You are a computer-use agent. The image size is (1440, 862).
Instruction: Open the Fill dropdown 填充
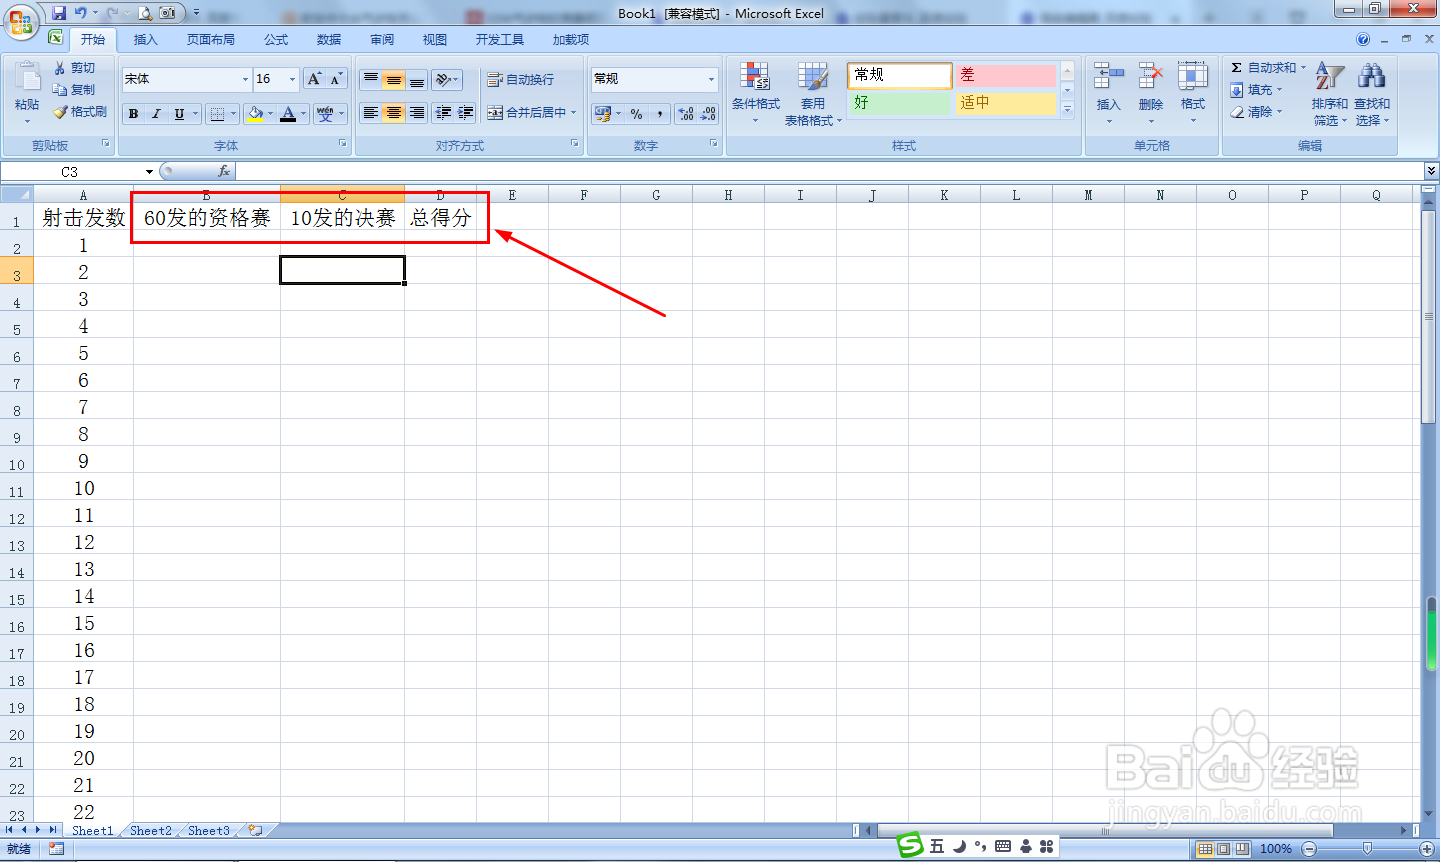[x=1257, y=90]
